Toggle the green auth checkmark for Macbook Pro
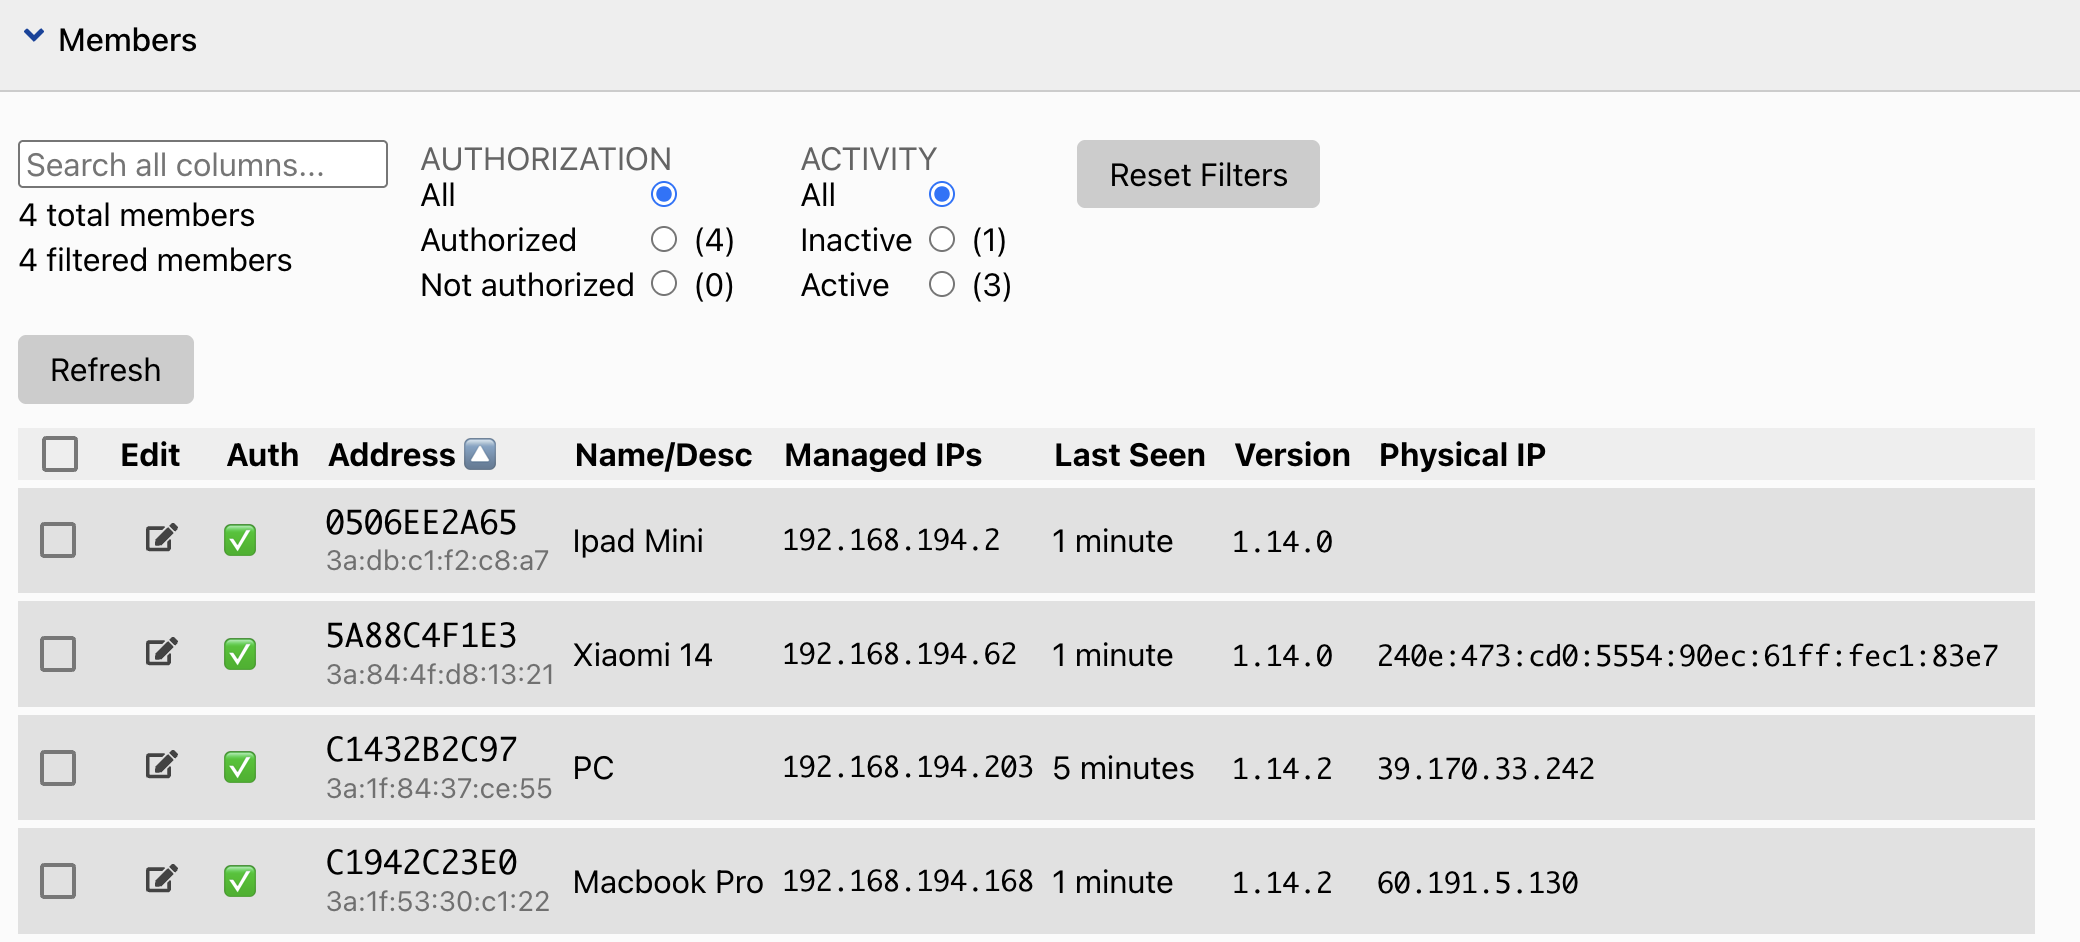Viewport: 2080px width, 942px height. click(x=240, y=881)
